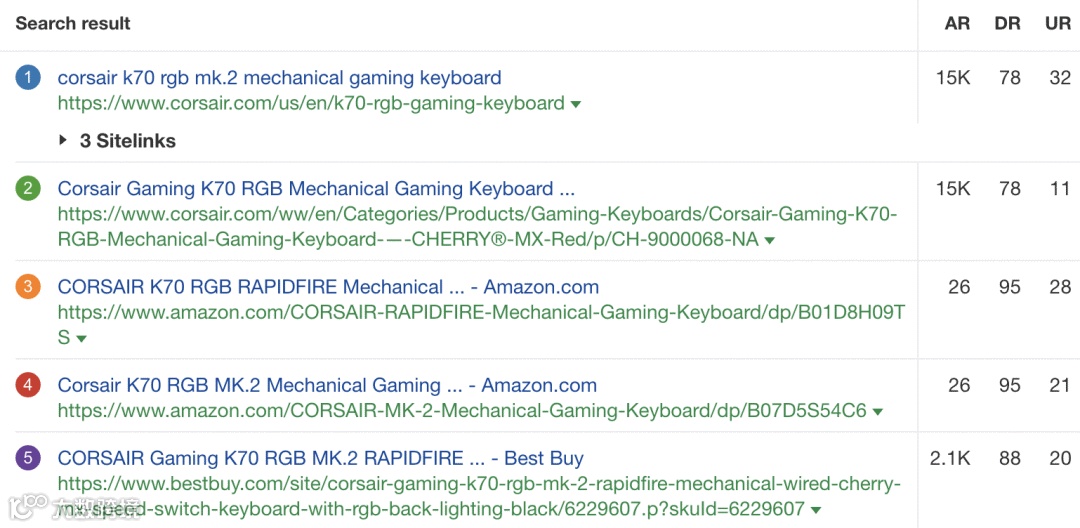Click AR value 15K in result 1 row

point(953,78)
